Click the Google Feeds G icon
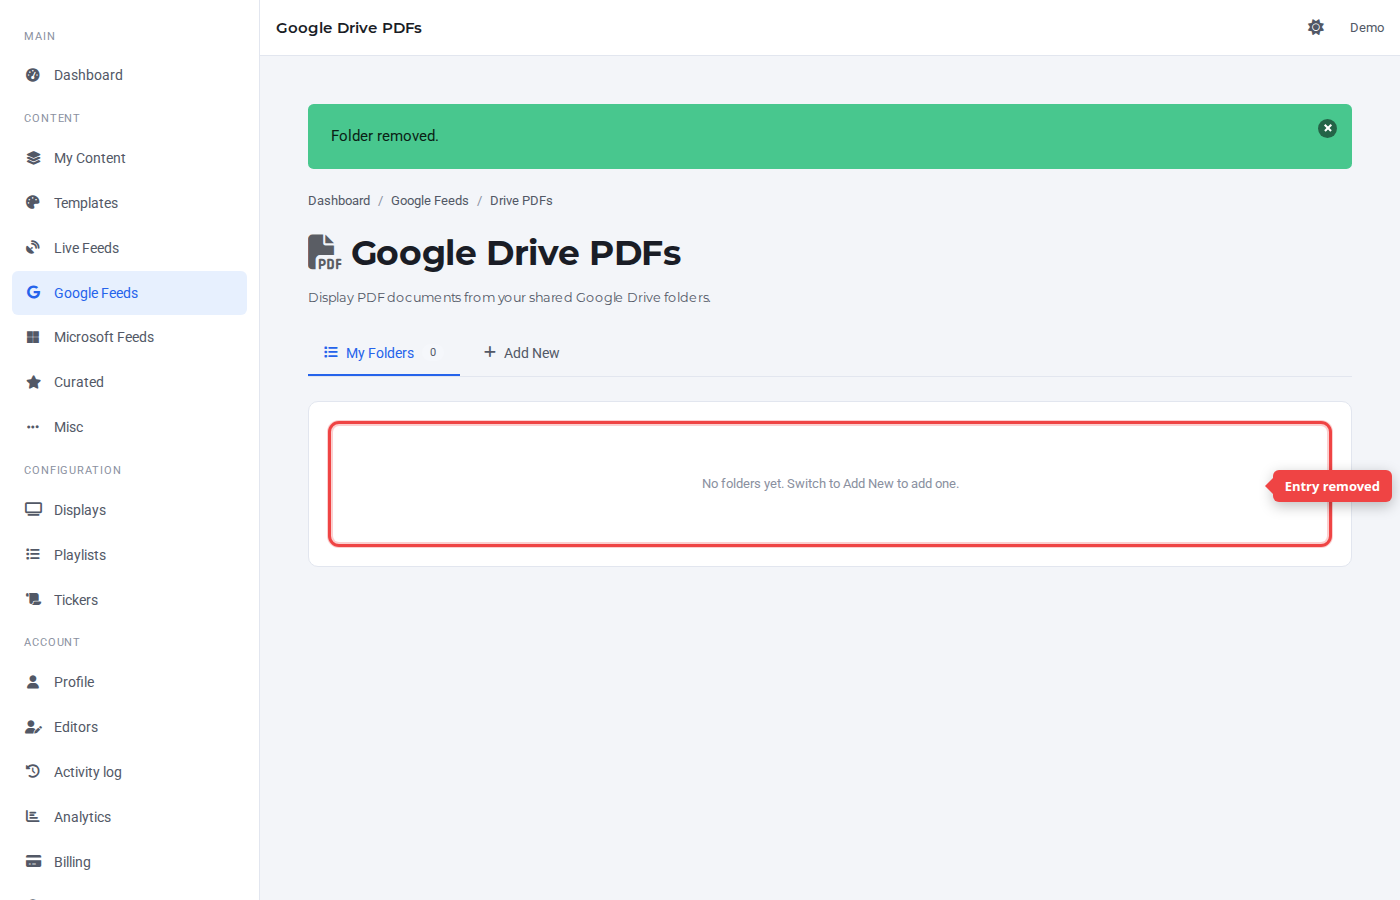The width and height of the screenshot is (1400, 900). (33, 293)
